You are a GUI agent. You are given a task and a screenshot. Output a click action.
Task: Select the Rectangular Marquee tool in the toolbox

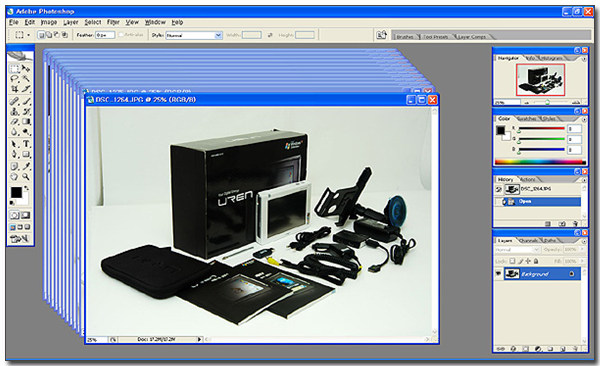15,69
